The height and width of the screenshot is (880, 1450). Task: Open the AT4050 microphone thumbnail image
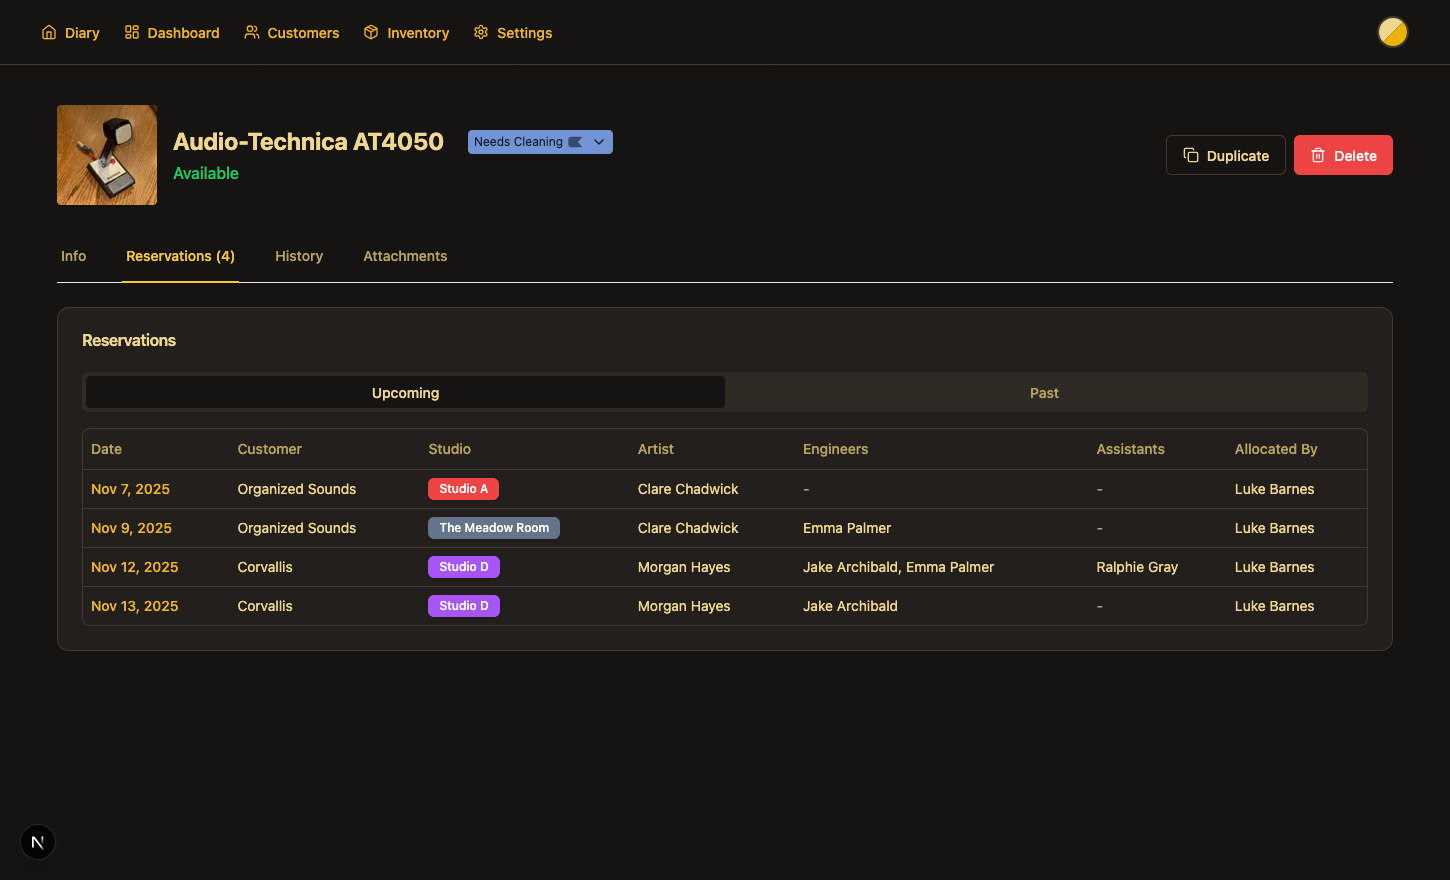tap(106, 155)
